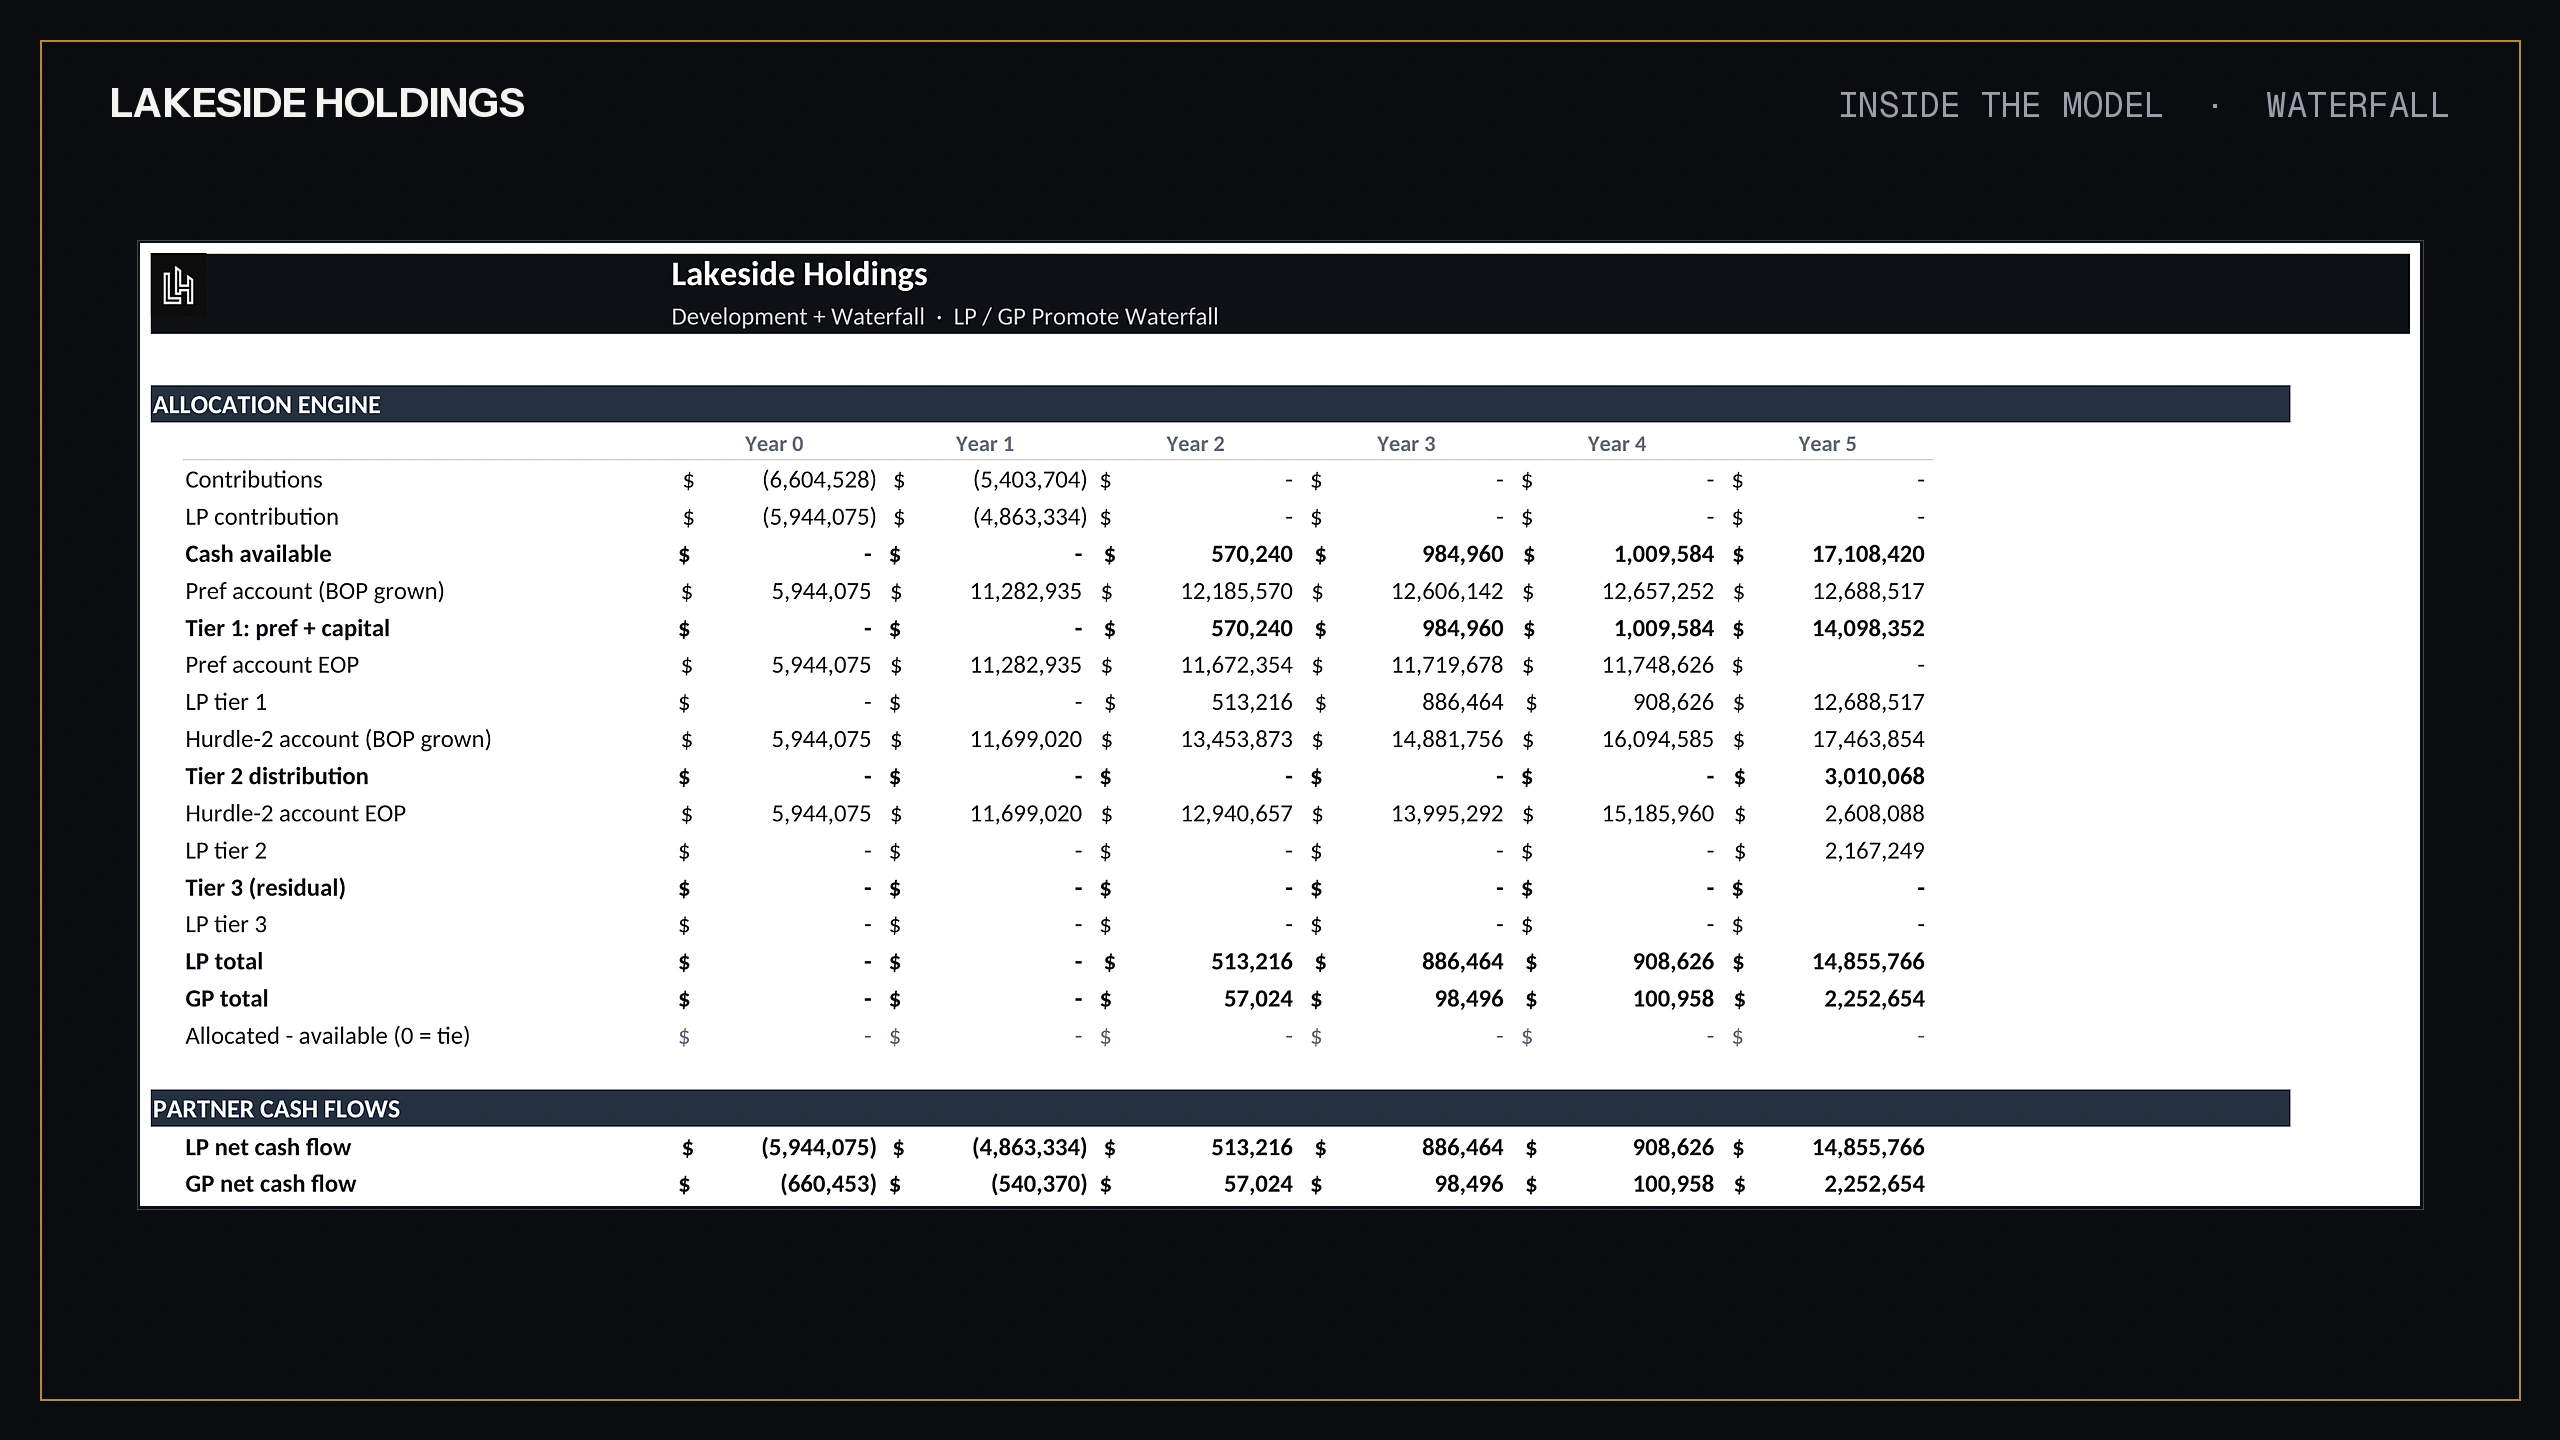Click Hurdle-2 BOP Year 2 value 13,453,873
The width and height of the screenshot is (2560, 1440).
click(1237, 738)
